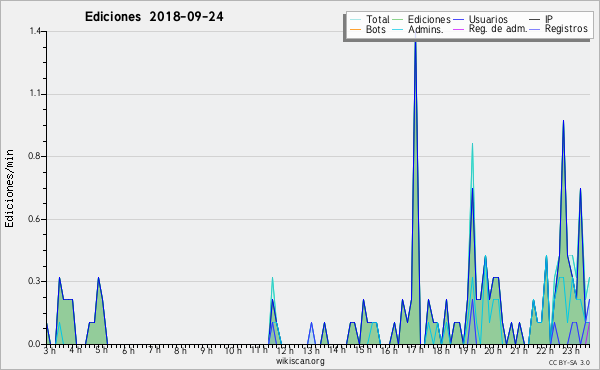Click the 8 h x-axis label

coord(181,351)
